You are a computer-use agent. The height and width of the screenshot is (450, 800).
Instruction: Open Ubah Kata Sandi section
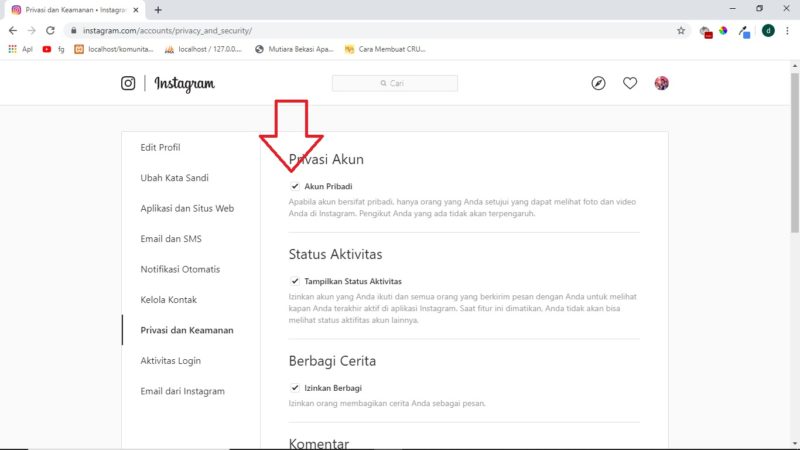(174, 178)
